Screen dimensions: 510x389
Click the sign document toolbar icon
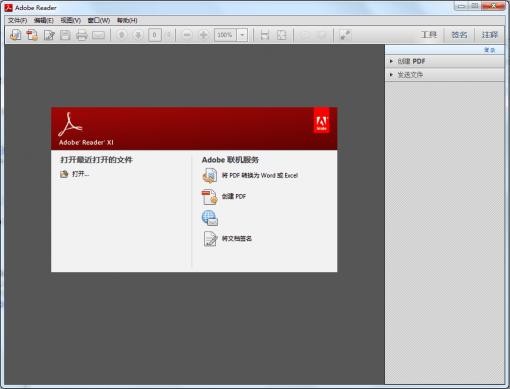click(x=49, y=35)
